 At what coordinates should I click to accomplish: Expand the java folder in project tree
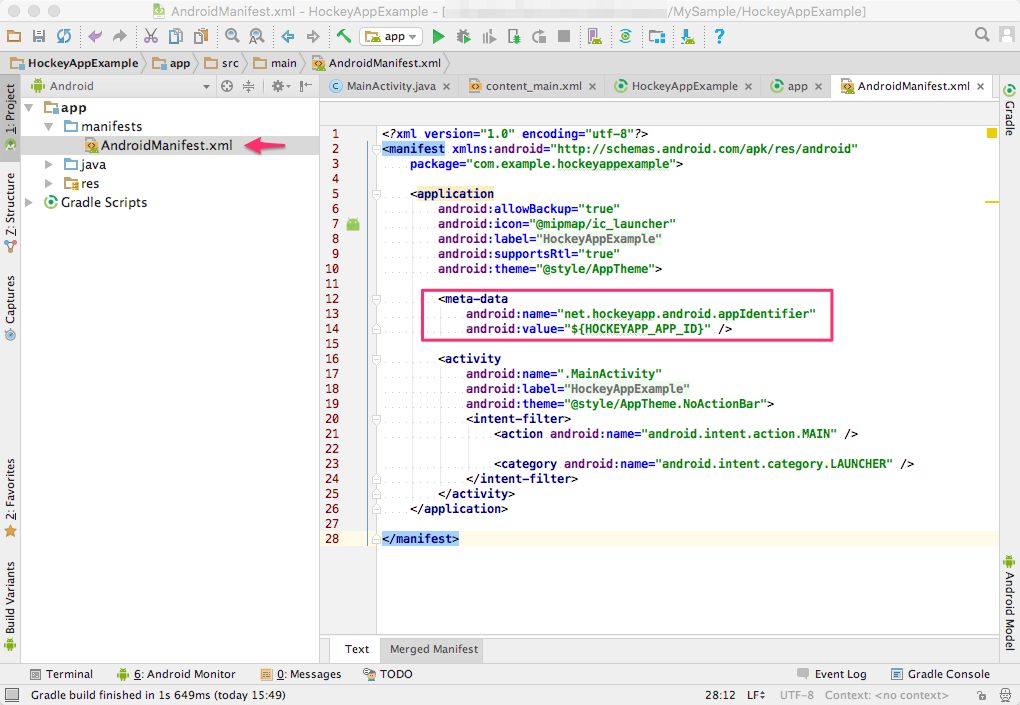click(48, 164)
